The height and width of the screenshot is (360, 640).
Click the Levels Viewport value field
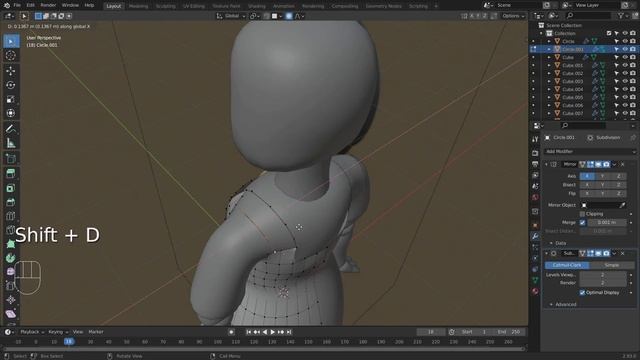603,275
